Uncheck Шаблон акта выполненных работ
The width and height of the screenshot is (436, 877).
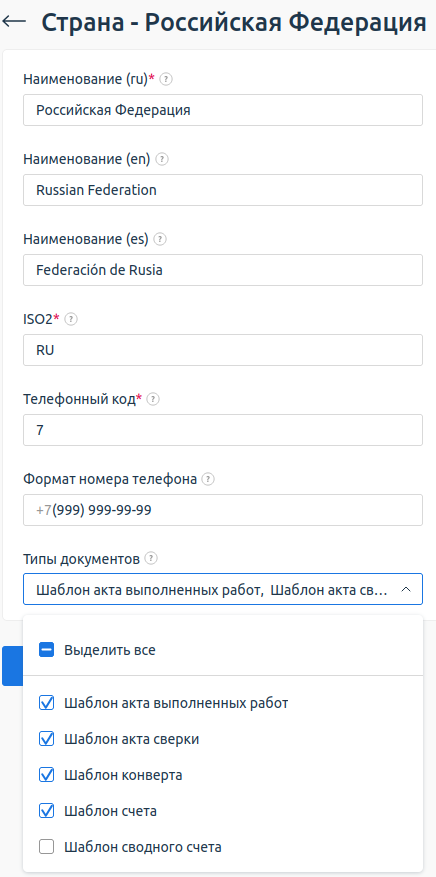click(x=46, y=703)
